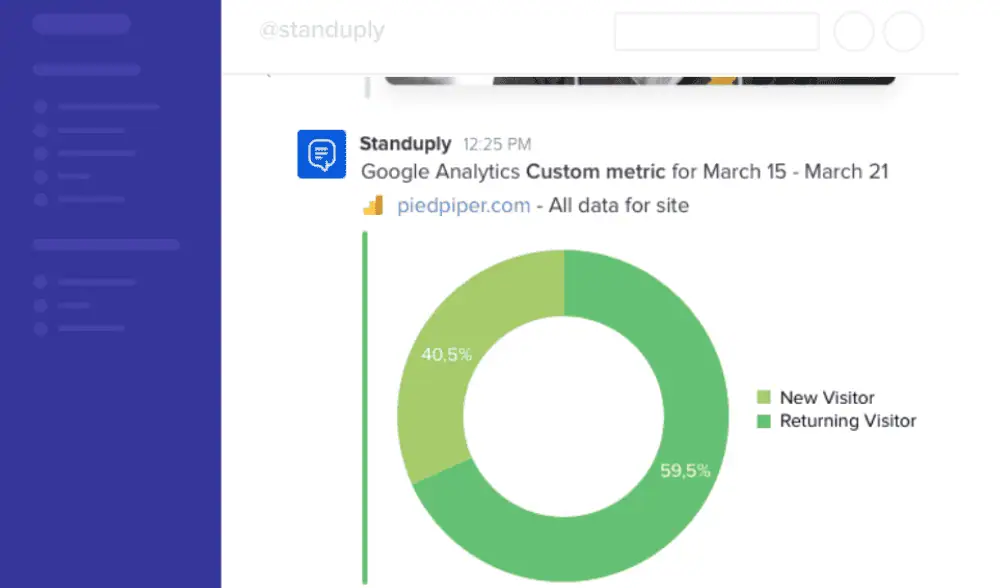This screenshot has height=588, width=1000.
Task: Click the last circular button in header
Action: pos(904,31)
